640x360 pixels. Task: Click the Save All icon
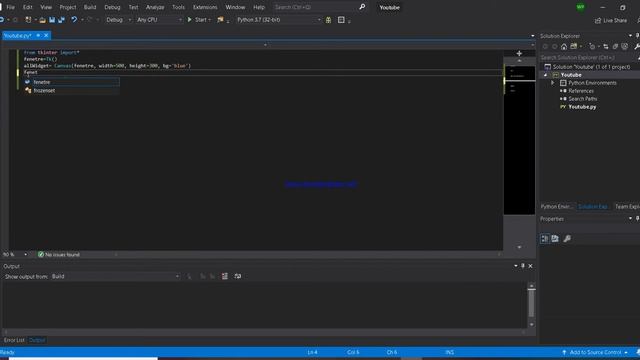tap(61, 20)
